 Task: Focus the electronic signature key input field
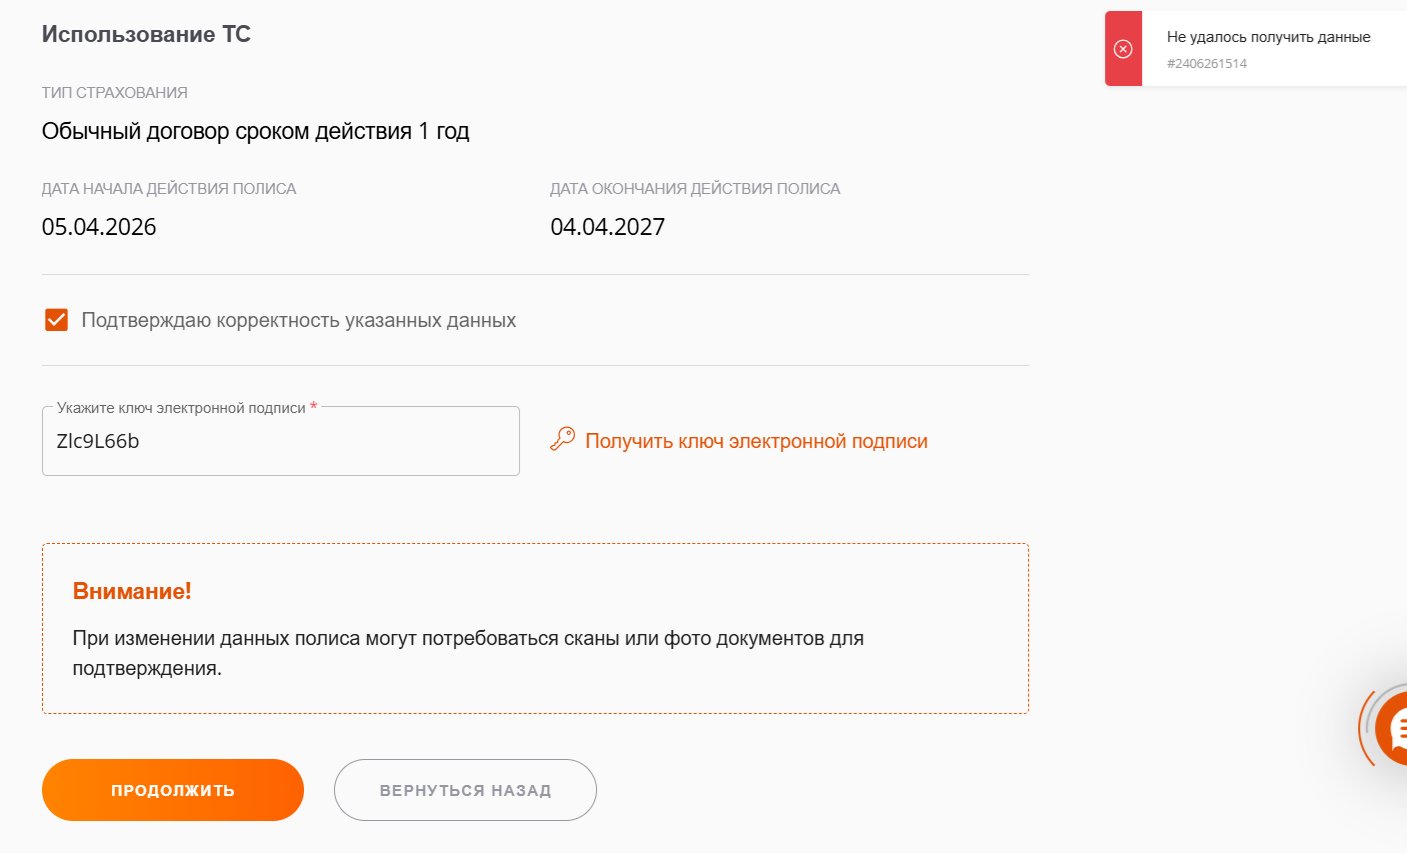[281, 441]
